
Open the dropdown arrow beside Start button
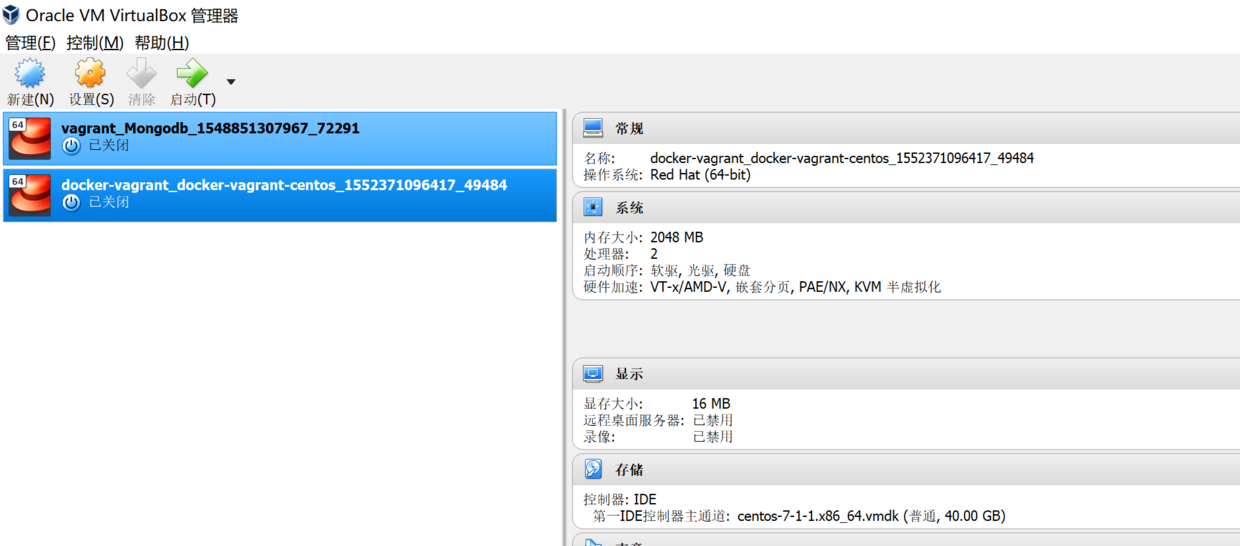pyautogui.click(x=231, y=82)
